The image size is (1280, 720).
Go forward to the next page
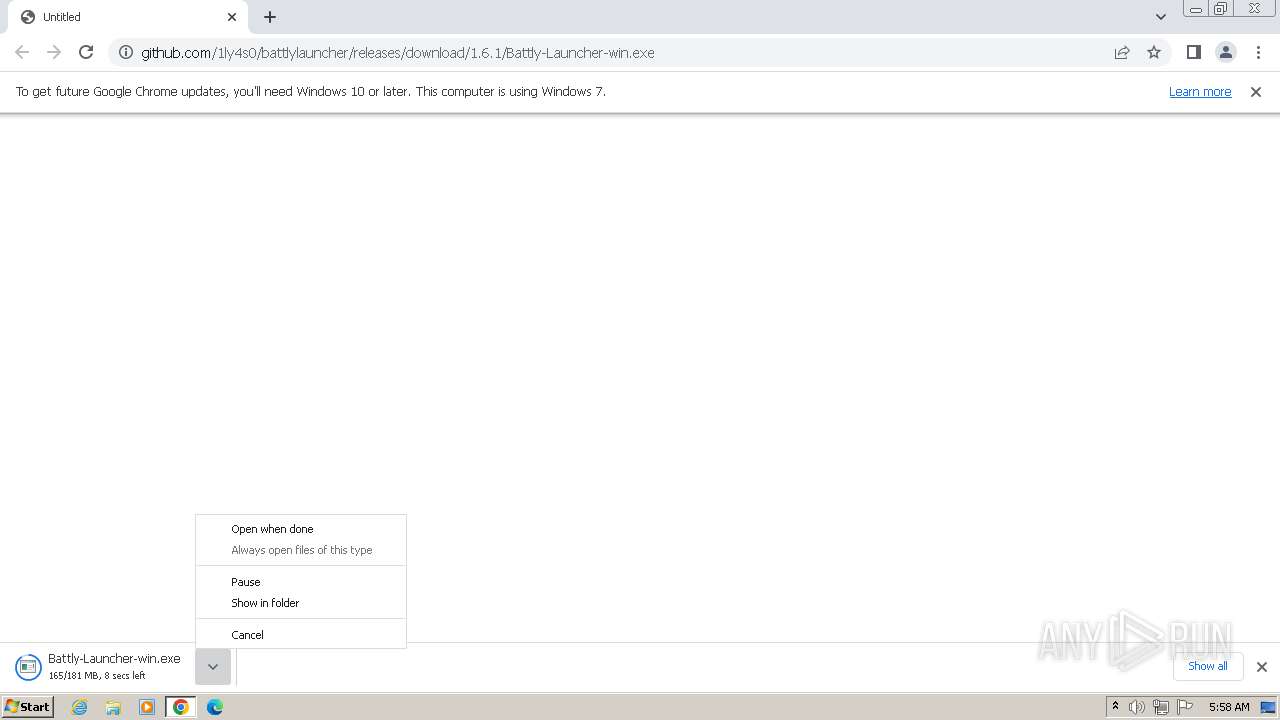point(54,52)
